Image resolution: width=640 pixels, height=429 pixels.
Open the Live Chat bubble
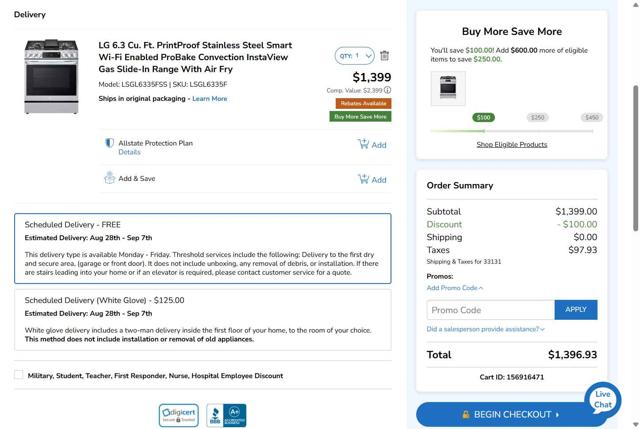click(603, 400)
